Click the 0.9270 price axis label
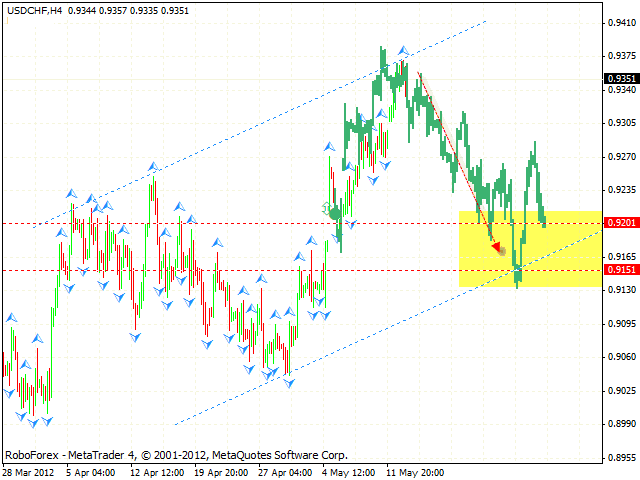This screenshot has width=640, height=480. coord(621,156)
